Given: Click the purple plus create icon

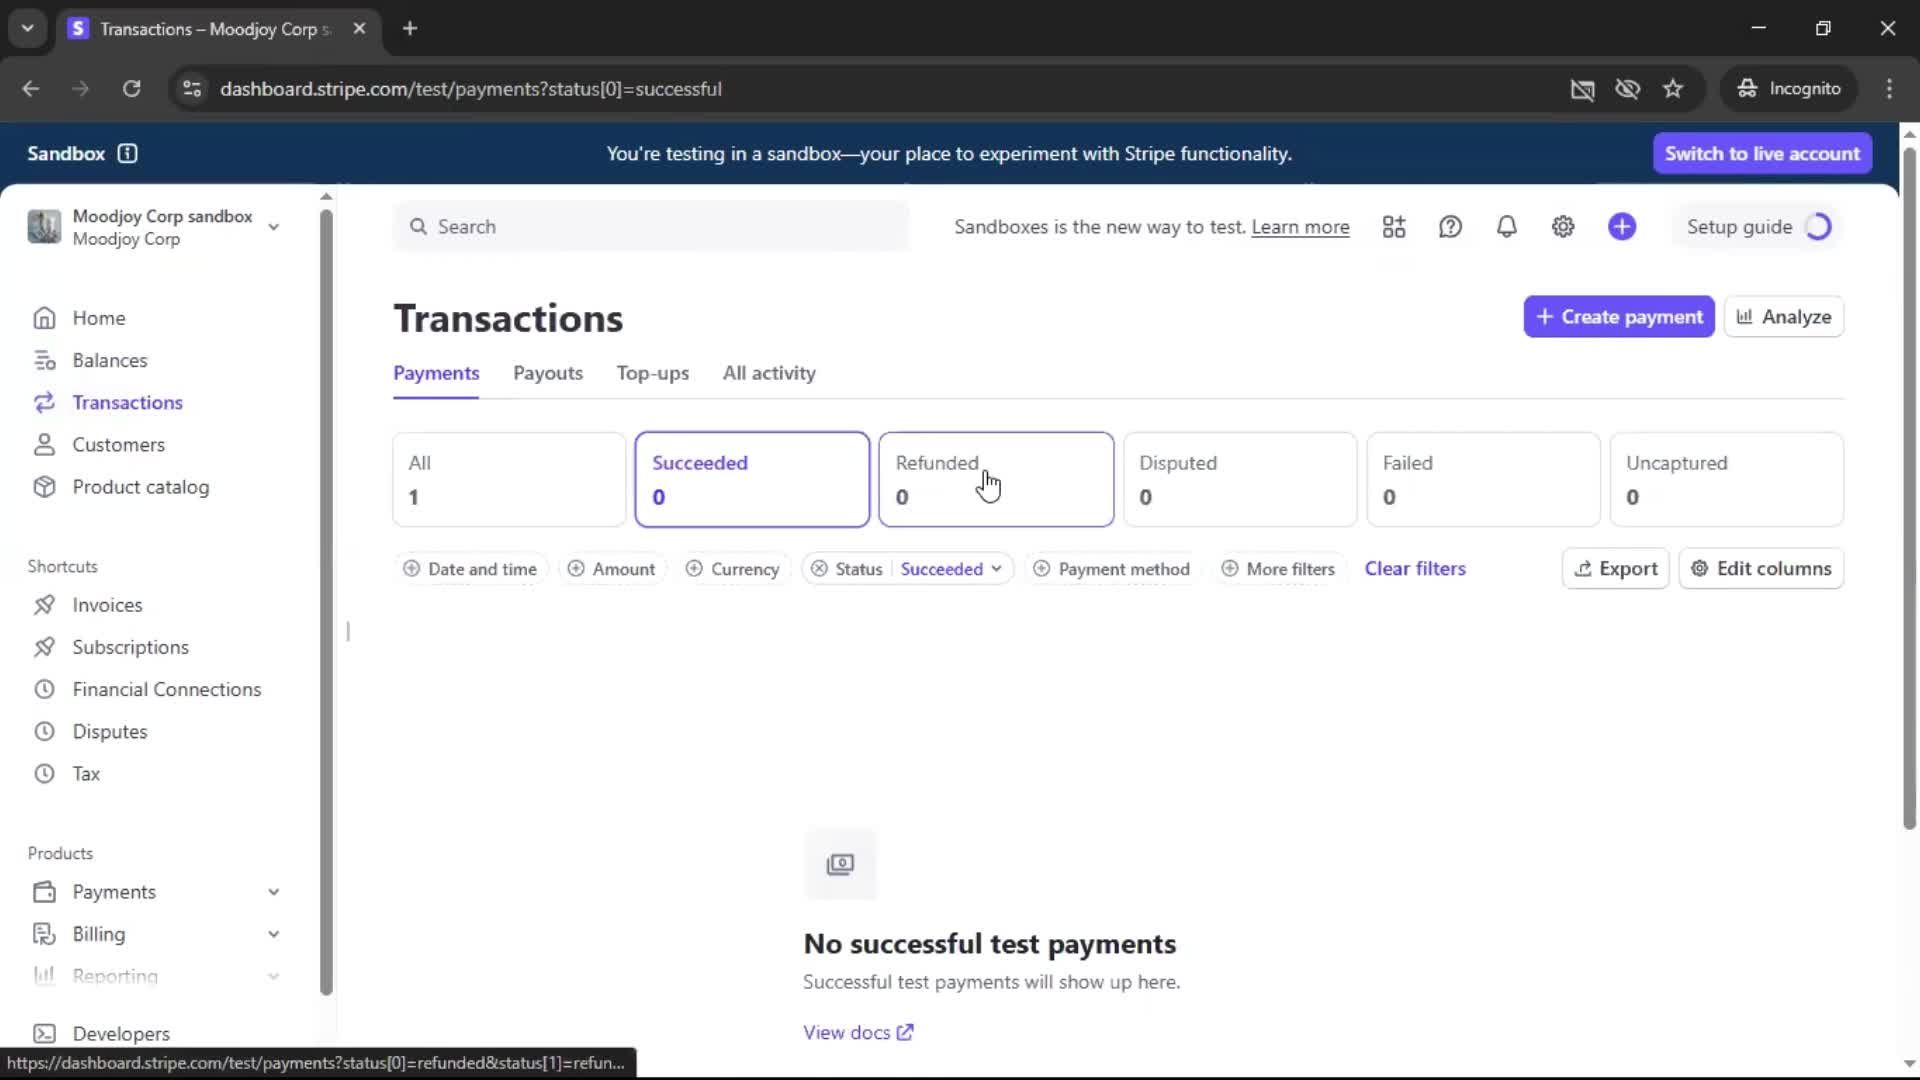Looking at the screenshot, I should point(1622,227).
